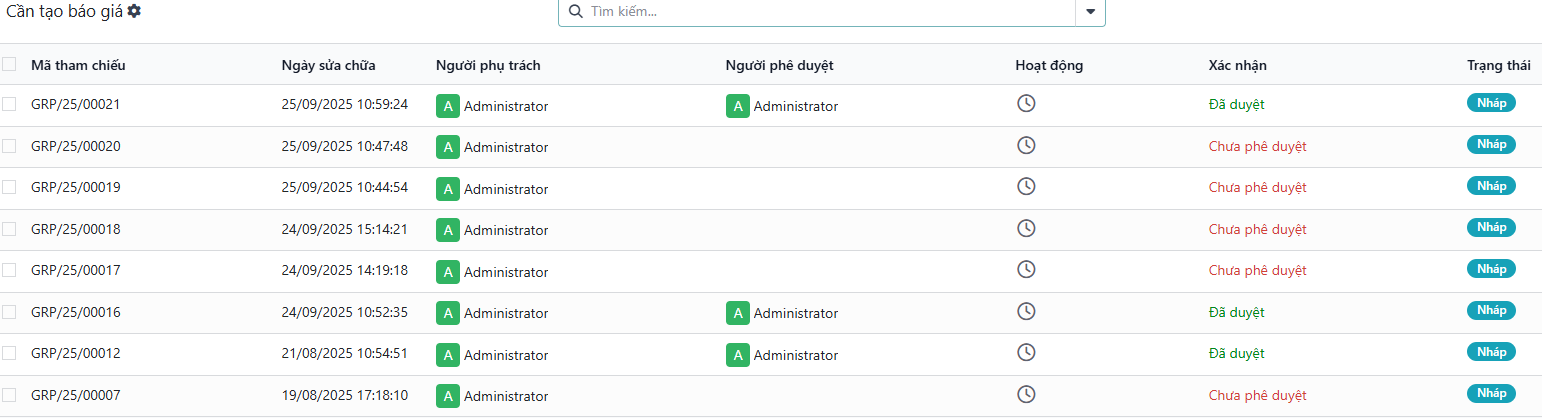This screenshot has width=1542, height=418.
Task: Click the Mã tham chiếu column header
Action: [78, 66]
